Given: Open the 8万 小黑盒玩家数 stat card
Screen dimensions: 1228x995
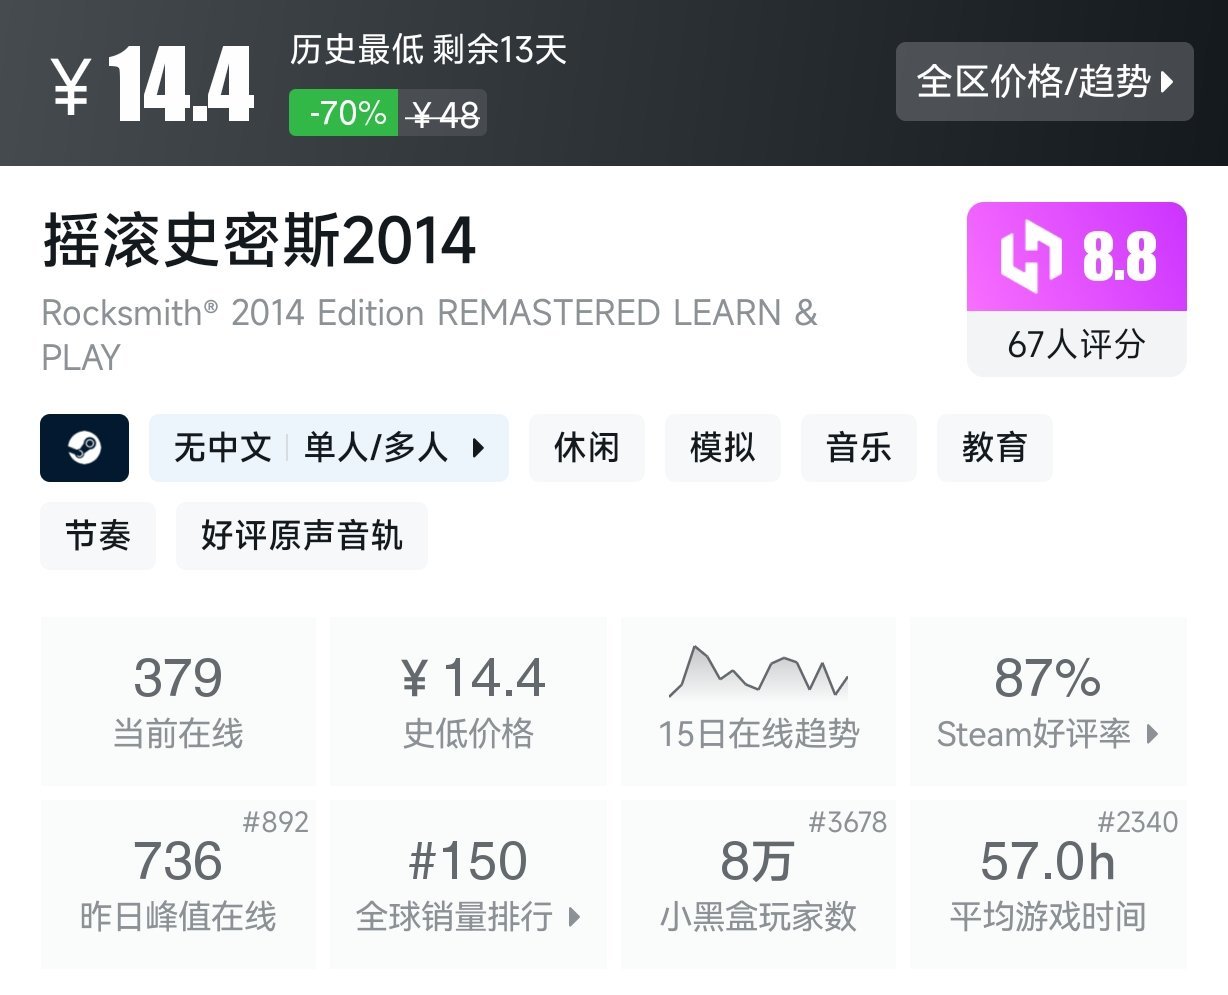Looking at the screenshot, I should click(759, 885).
